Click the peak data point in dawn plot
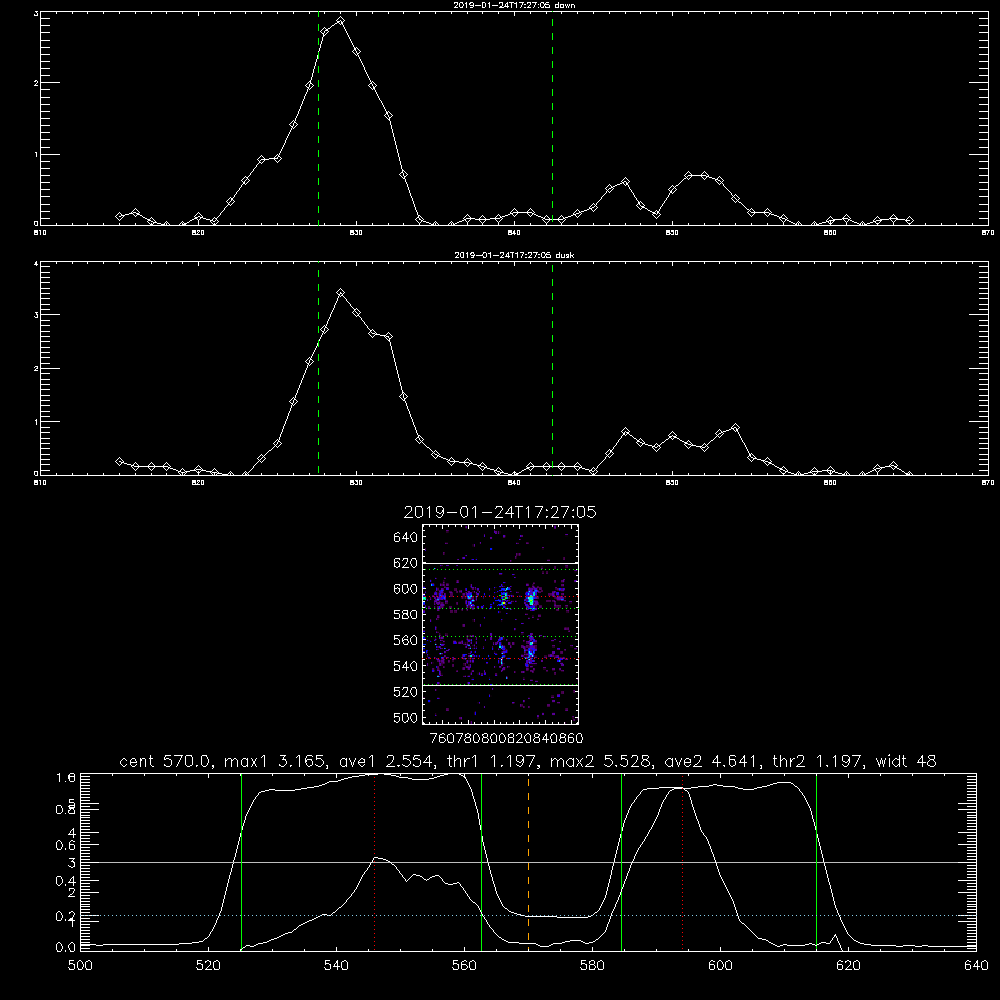The image size is (1000, 1000). tap(341, 20)
